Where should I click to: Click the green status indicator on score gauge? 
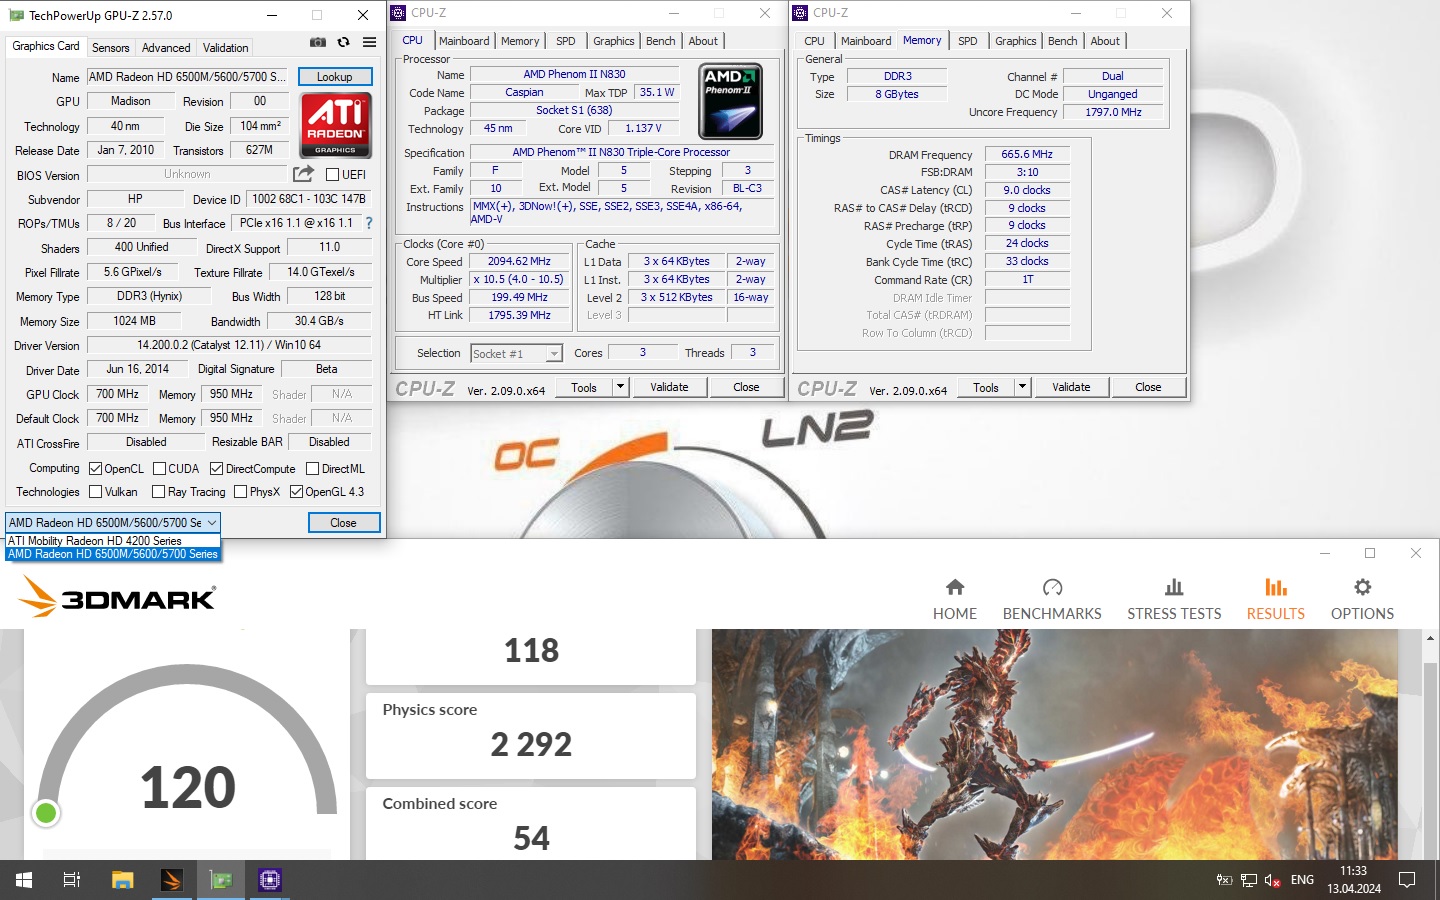coord(46,813)
